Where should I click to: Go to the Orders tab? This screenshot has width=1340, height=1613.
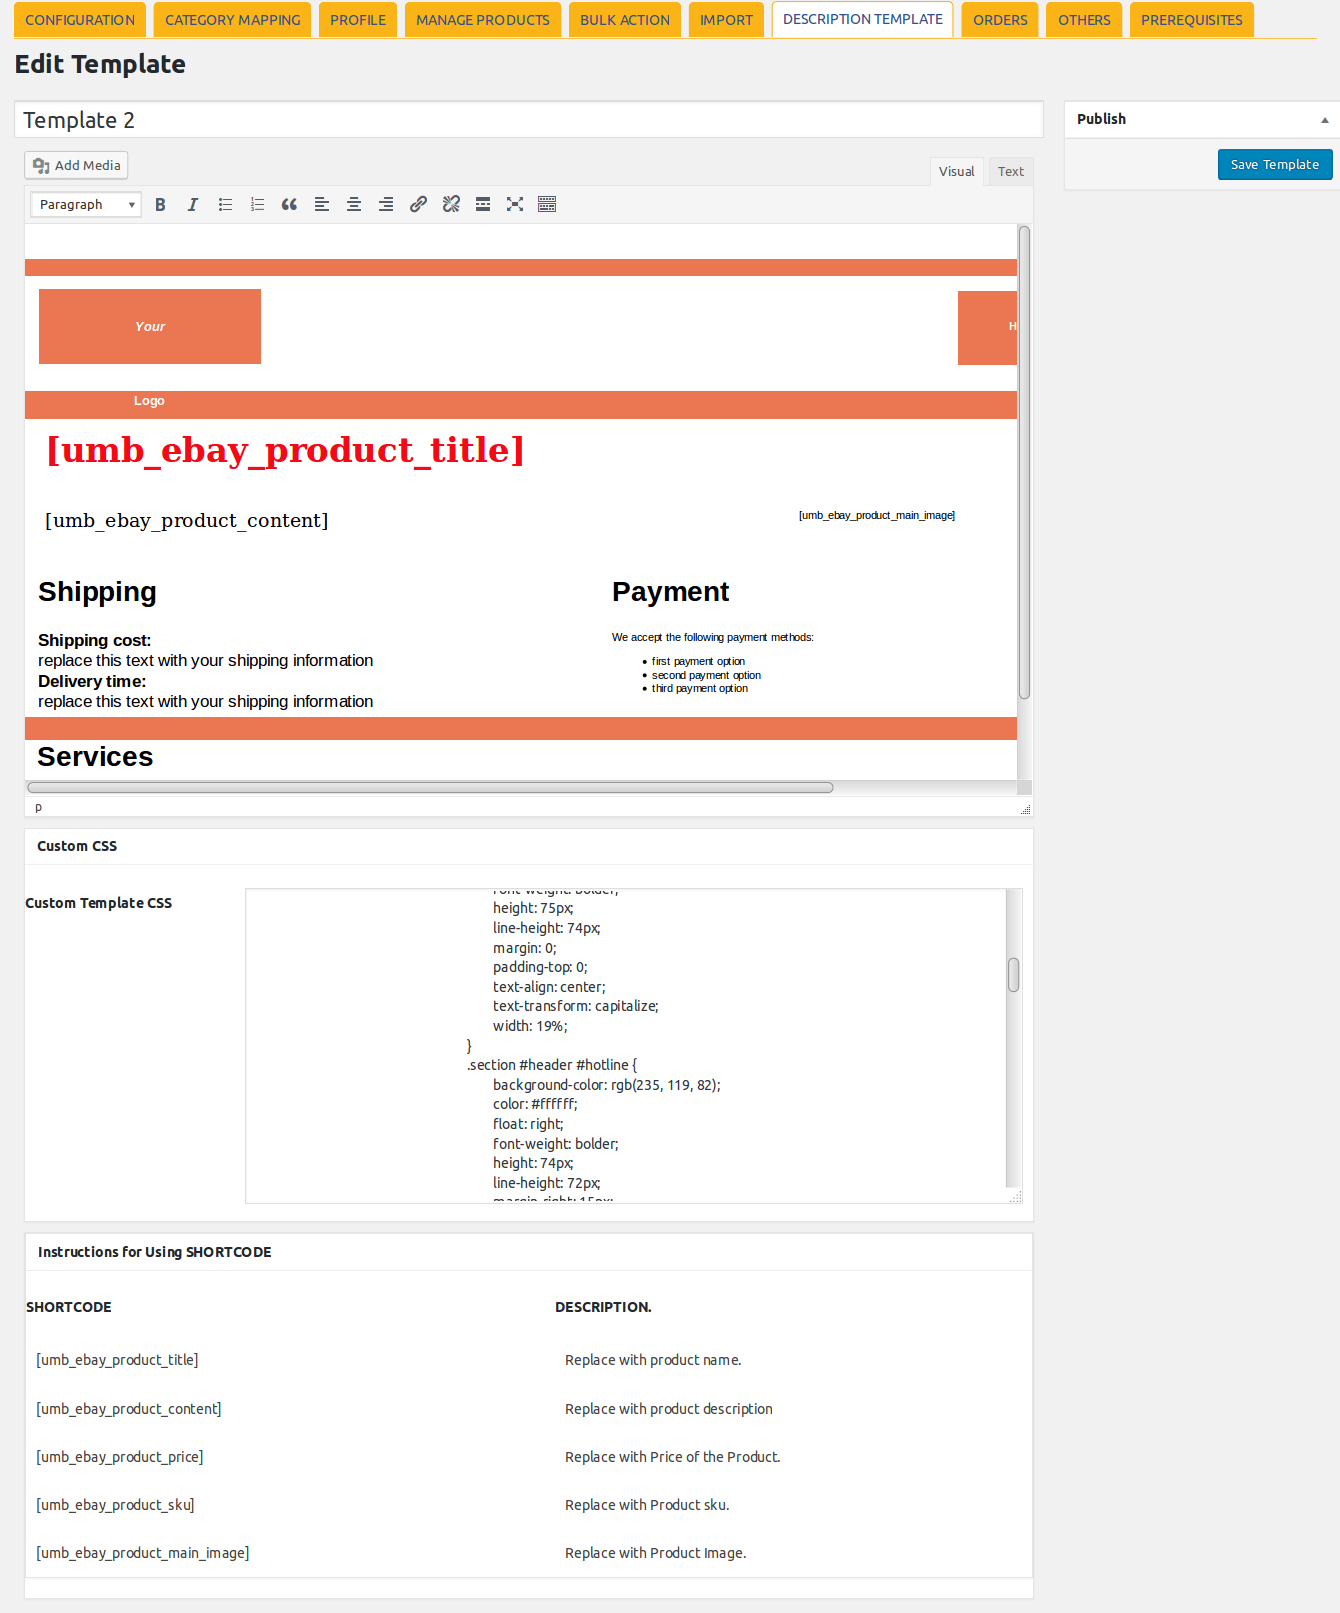point(1000,20)
